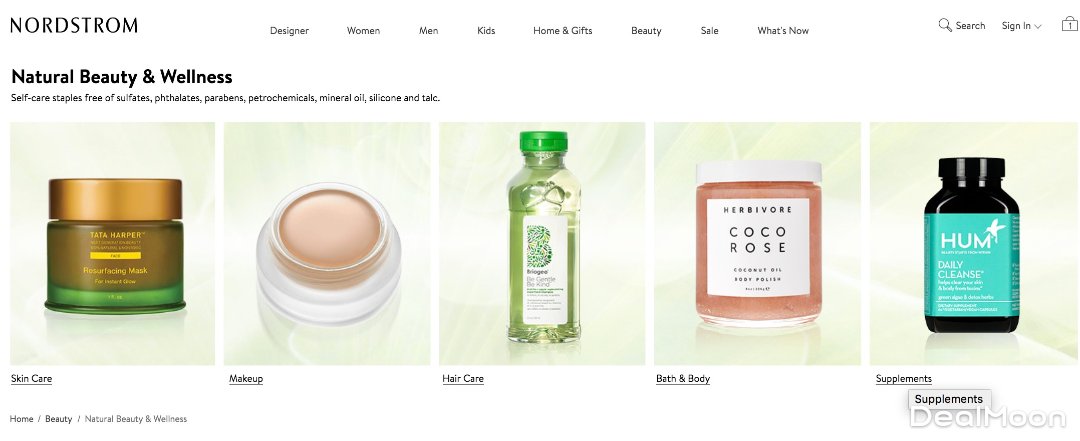Go to Home & Gifts menu
The height and width of the screenshot is (441, 1080).
(563, 30)
